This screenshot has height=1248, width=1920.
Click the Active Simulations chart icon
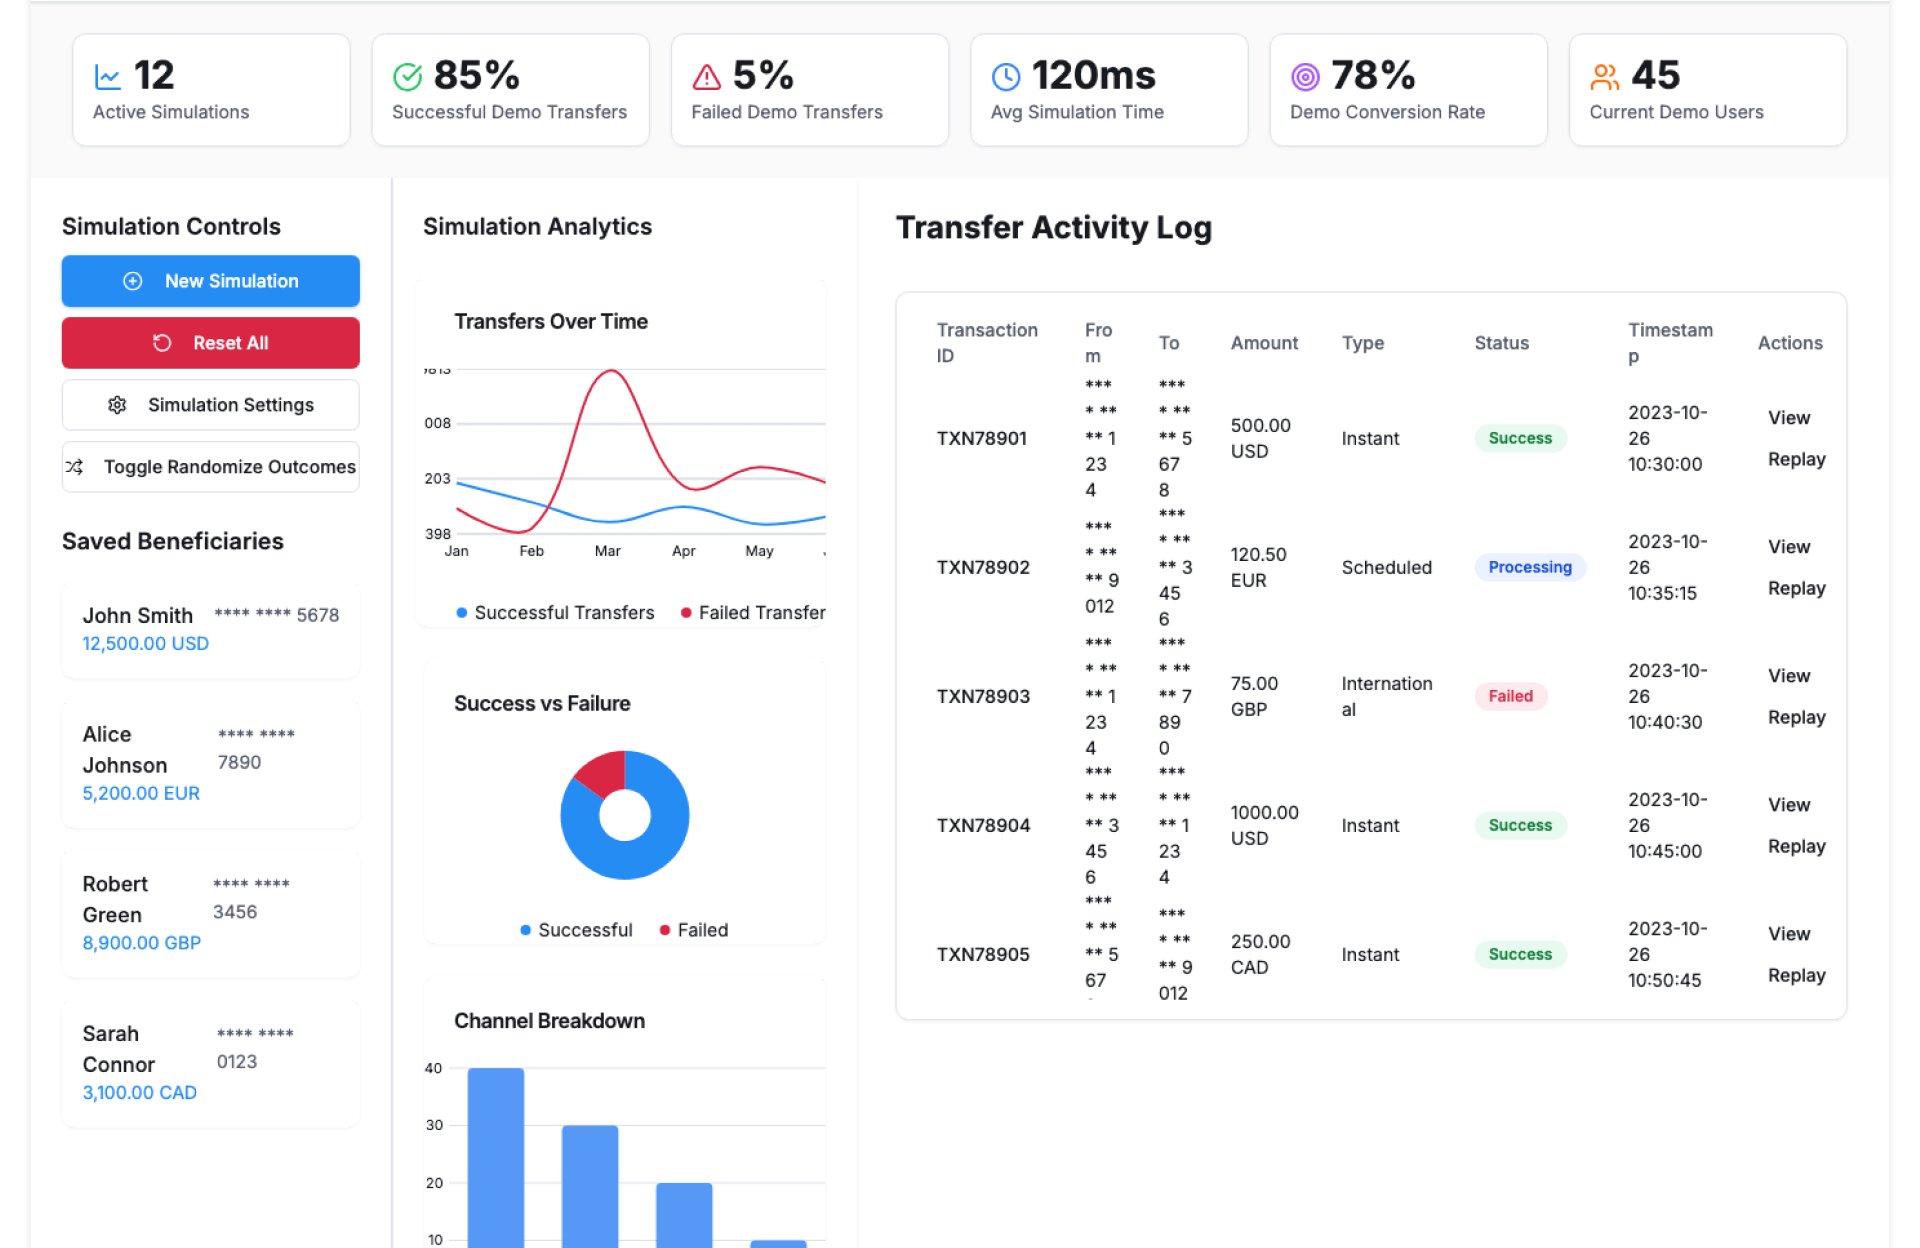107,77
